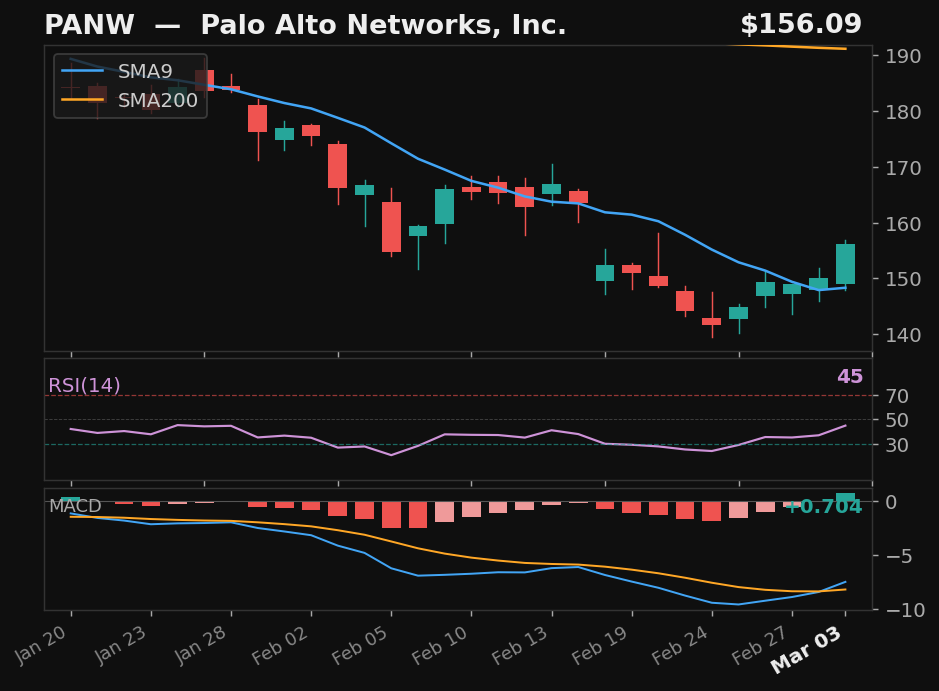
Task: Click the MACD panel label
Action: [x=74, y=506]
